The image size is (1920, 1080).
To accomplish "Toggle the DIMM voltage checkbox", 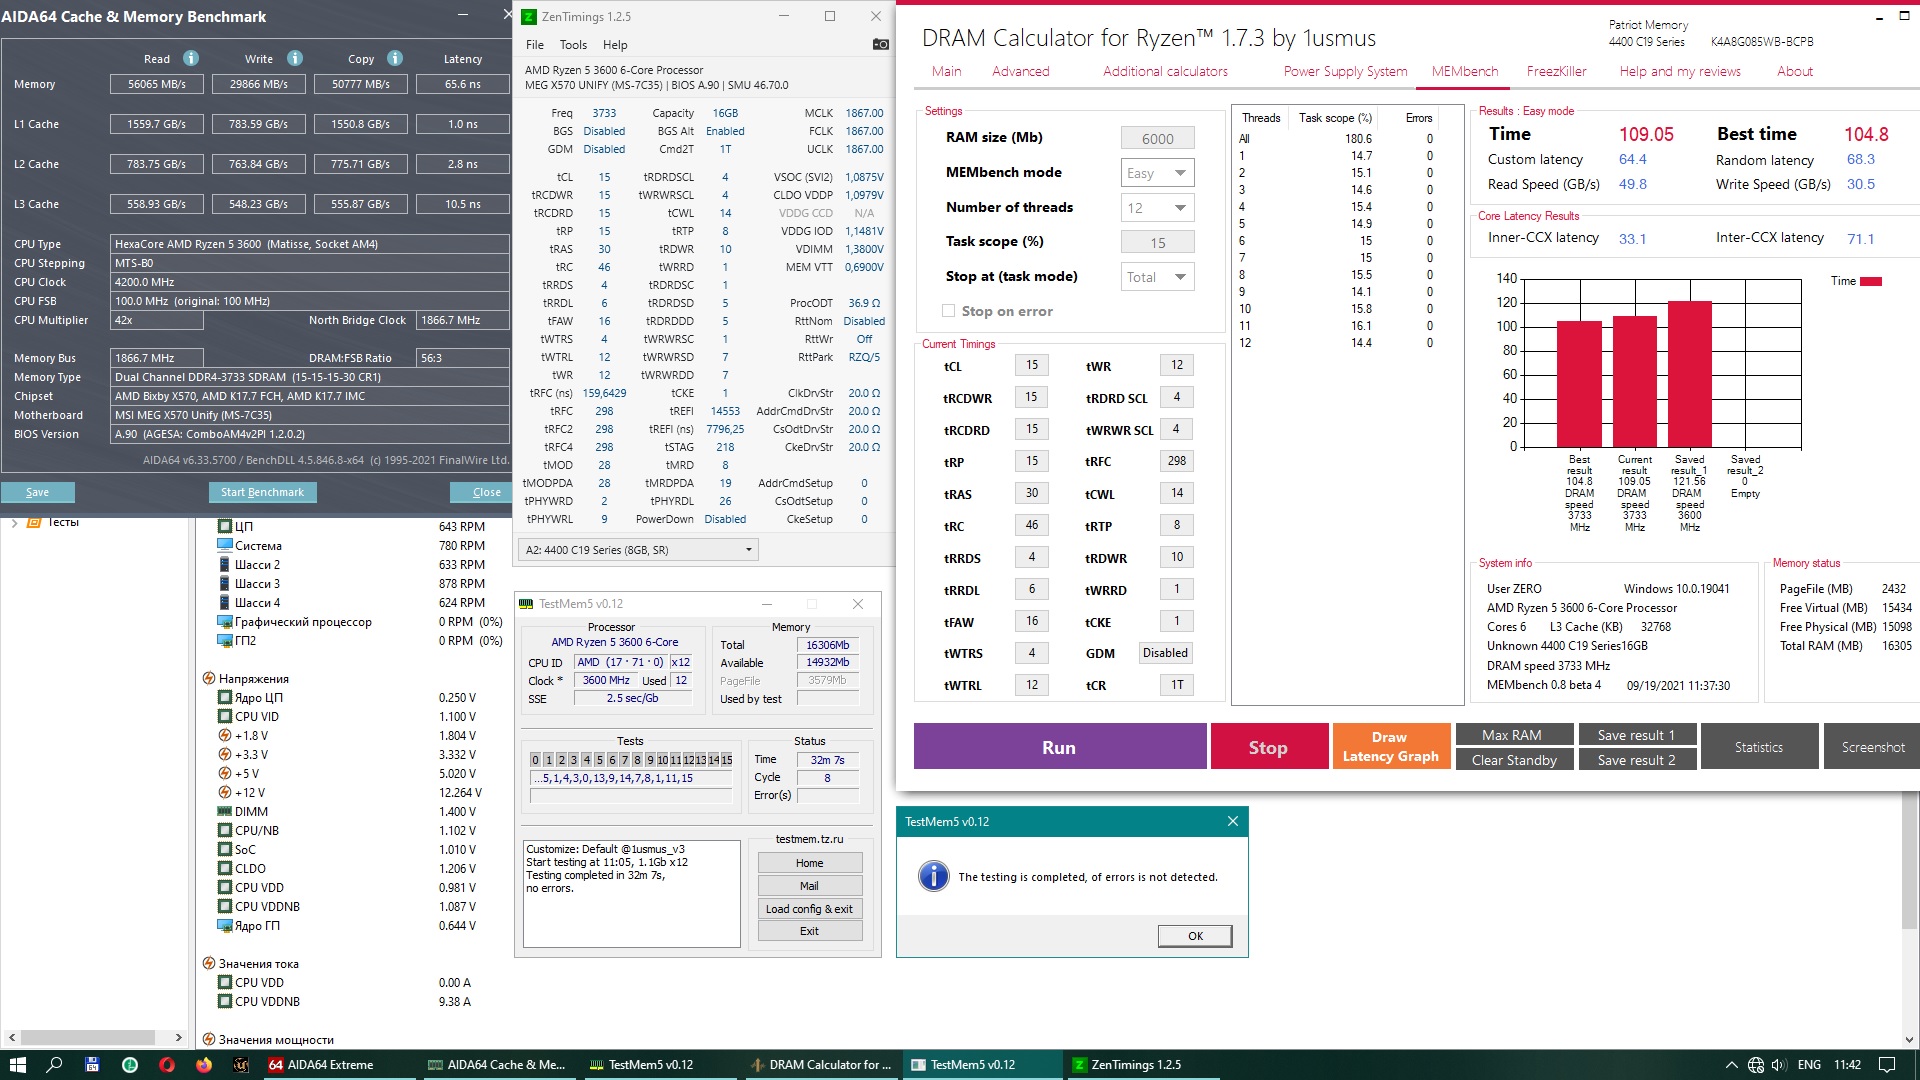I will click(x=225, y=812).
